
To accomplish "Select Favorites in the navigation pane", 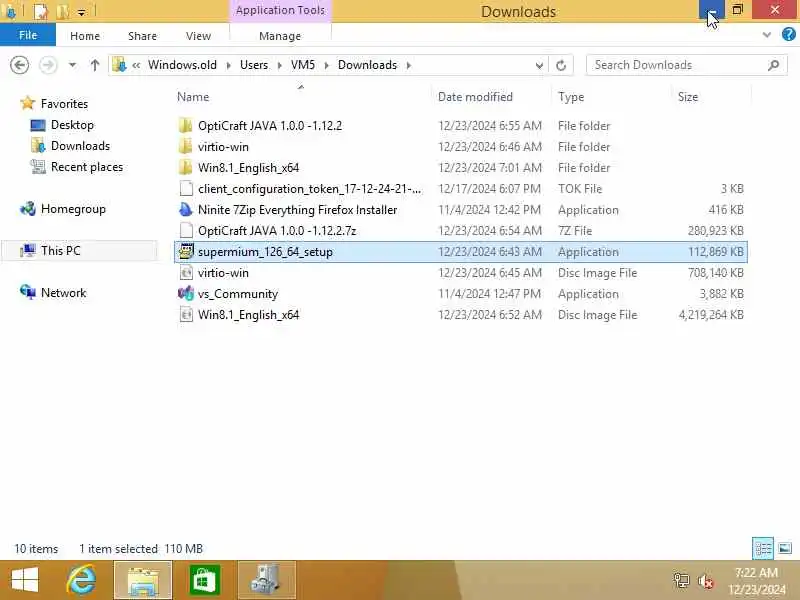I will coord(64,104).
